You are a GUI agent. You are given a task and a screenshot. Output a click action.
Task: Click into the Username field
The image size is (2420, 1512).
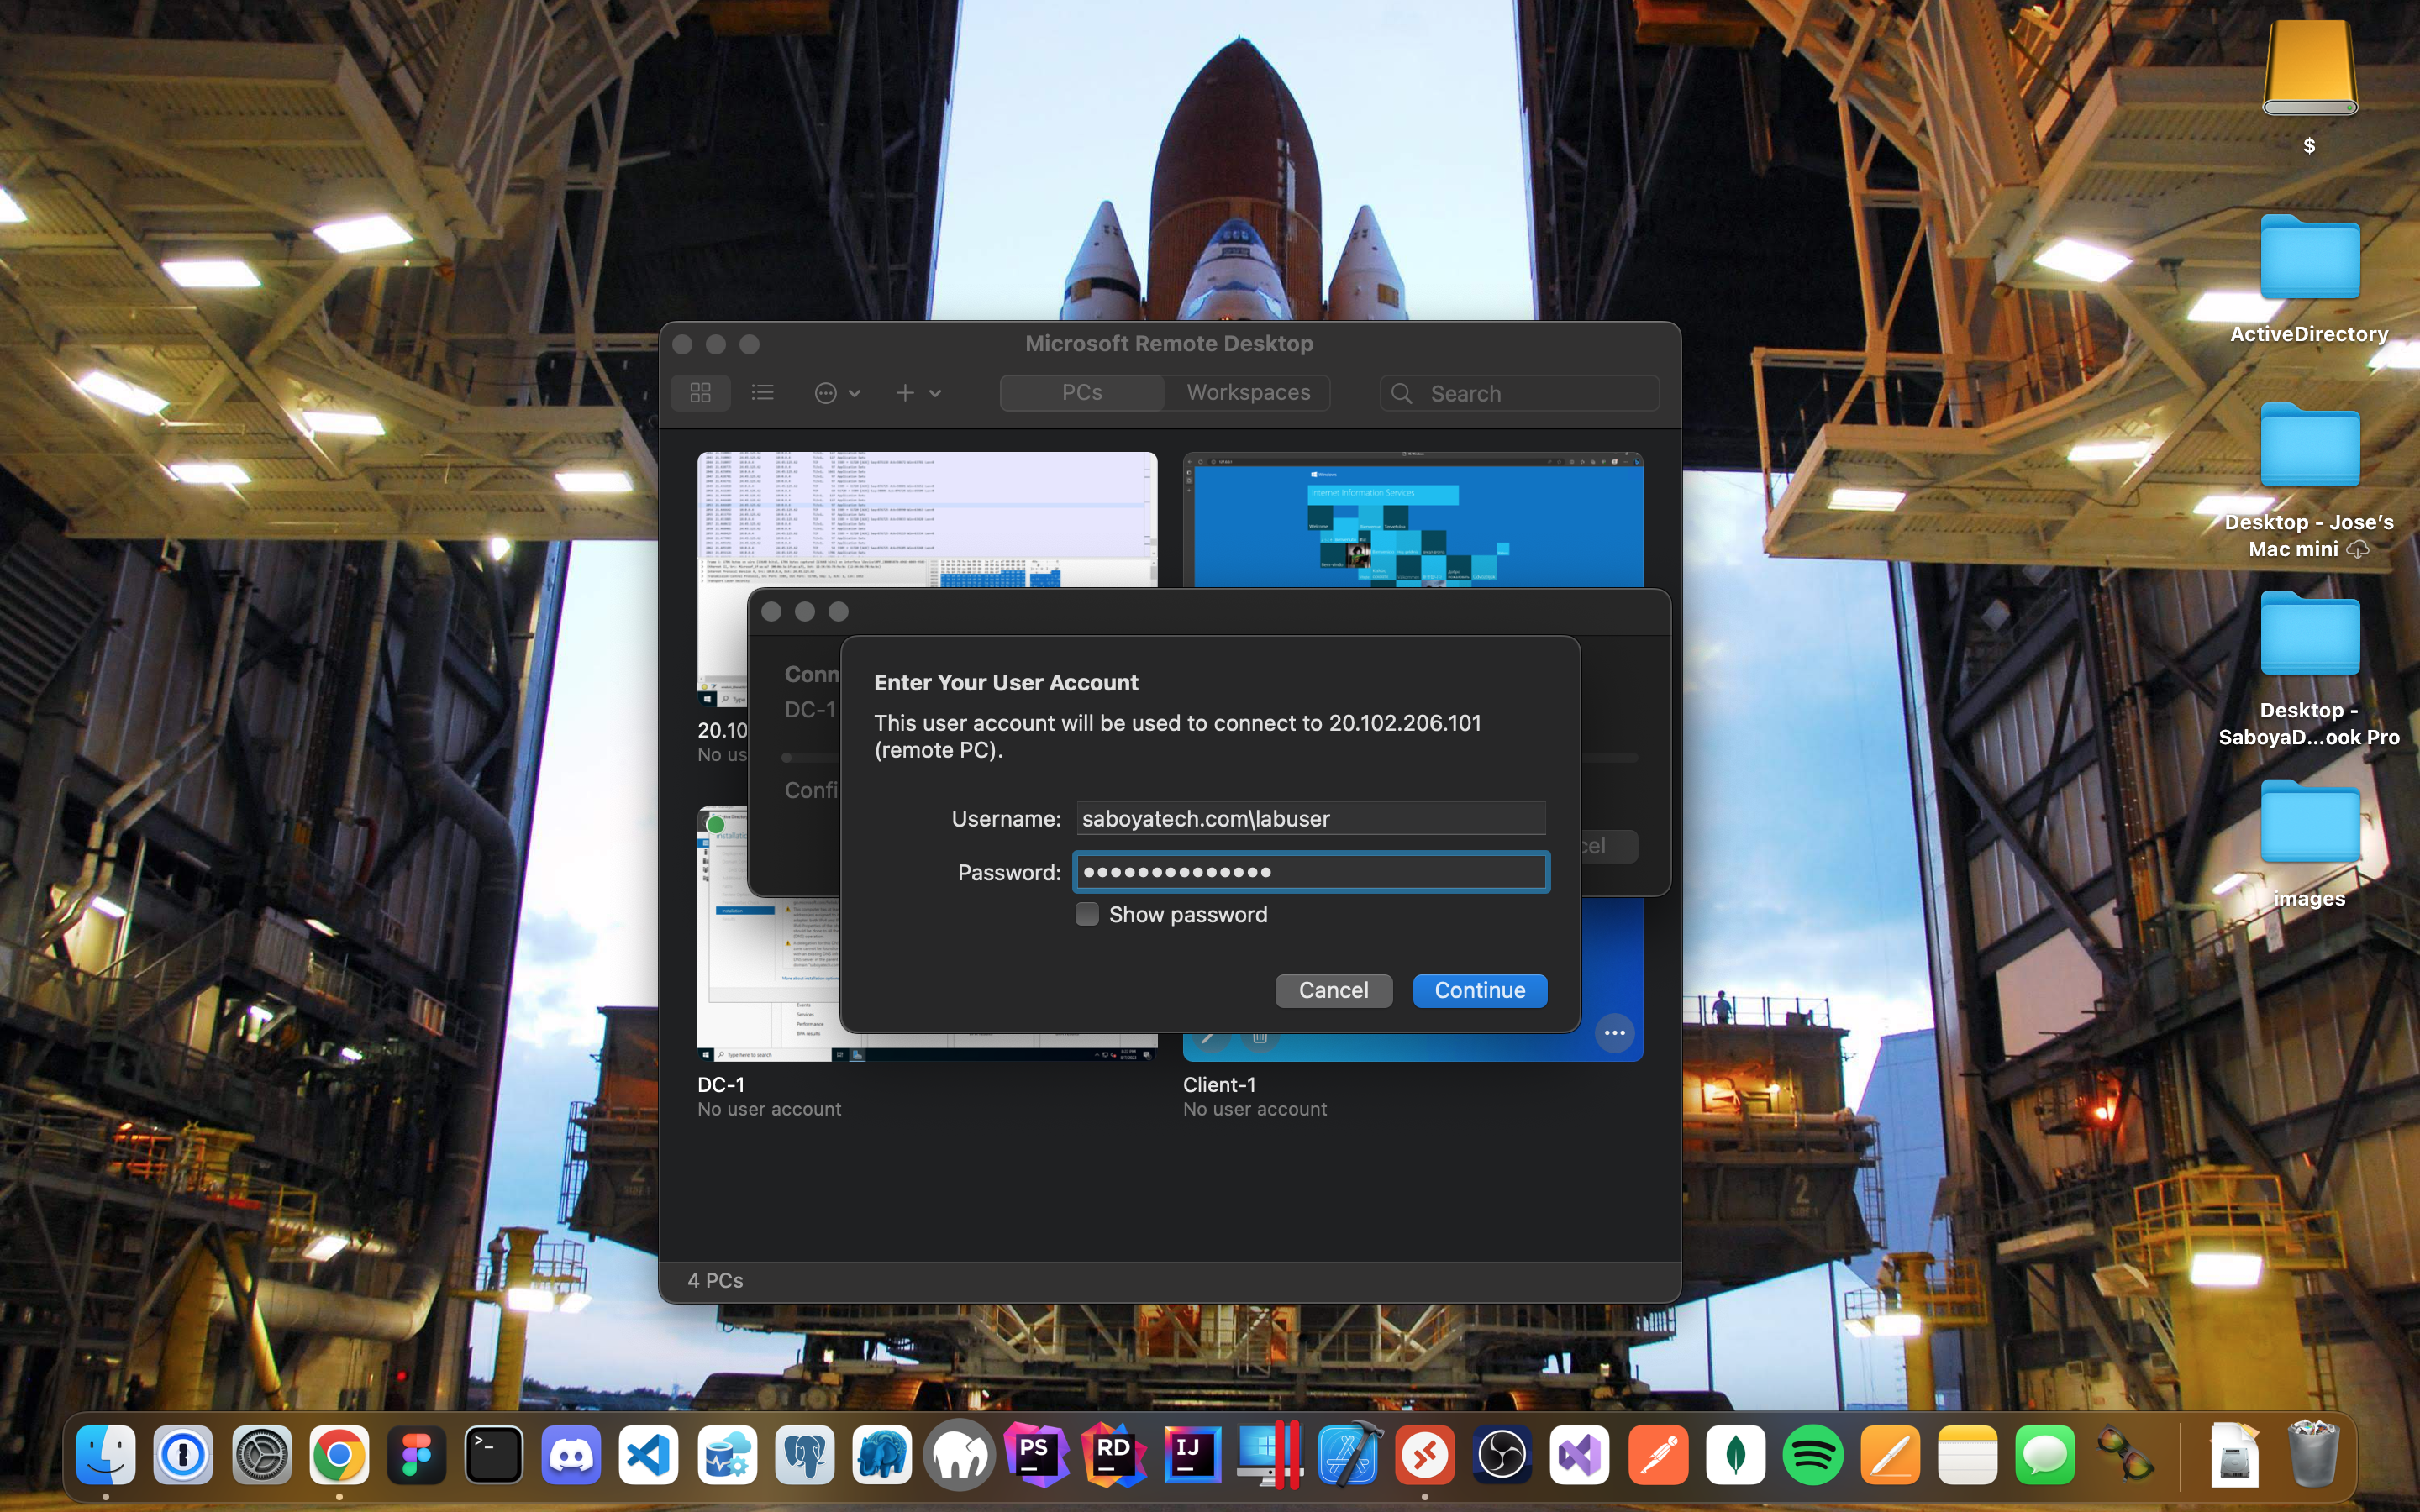(x=1310, y=819)
